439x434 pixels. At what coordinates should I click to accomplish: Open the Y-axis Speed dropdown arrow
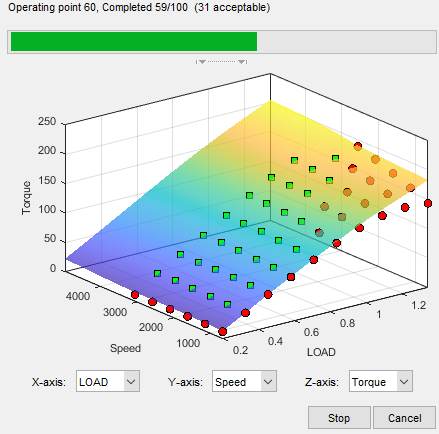[268, 381]
